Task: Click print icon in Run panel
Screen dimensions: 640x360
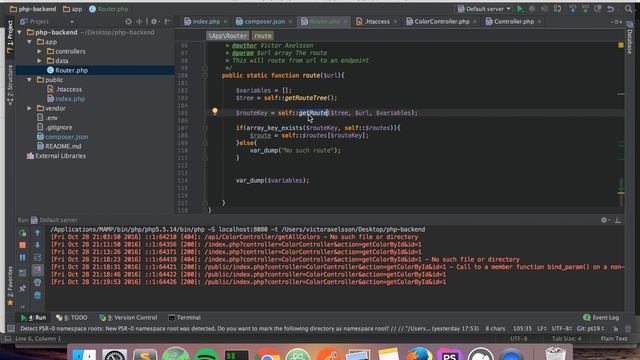Action: [x=37, y=282]
